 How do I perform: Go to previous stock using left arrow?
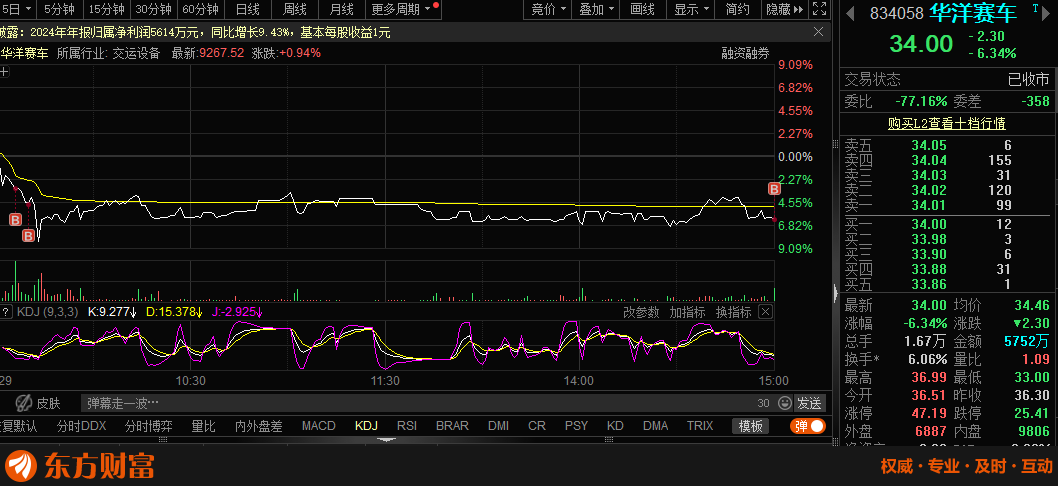[x=849, y=13]
